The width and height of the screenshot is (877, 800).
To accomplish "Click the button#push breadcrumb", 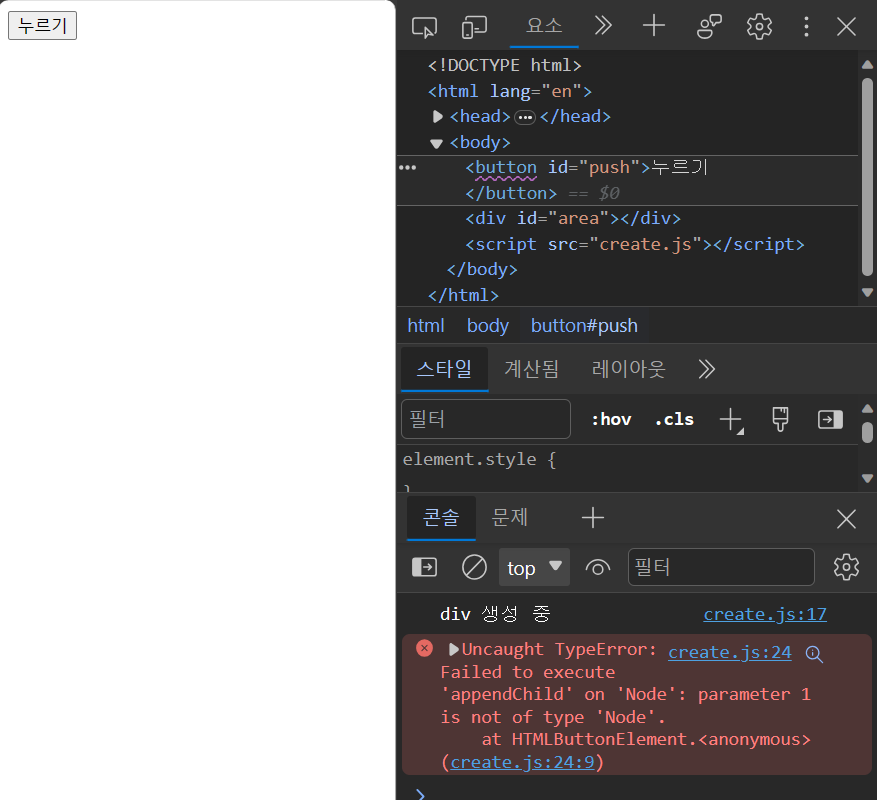I will tap(584, 326).
